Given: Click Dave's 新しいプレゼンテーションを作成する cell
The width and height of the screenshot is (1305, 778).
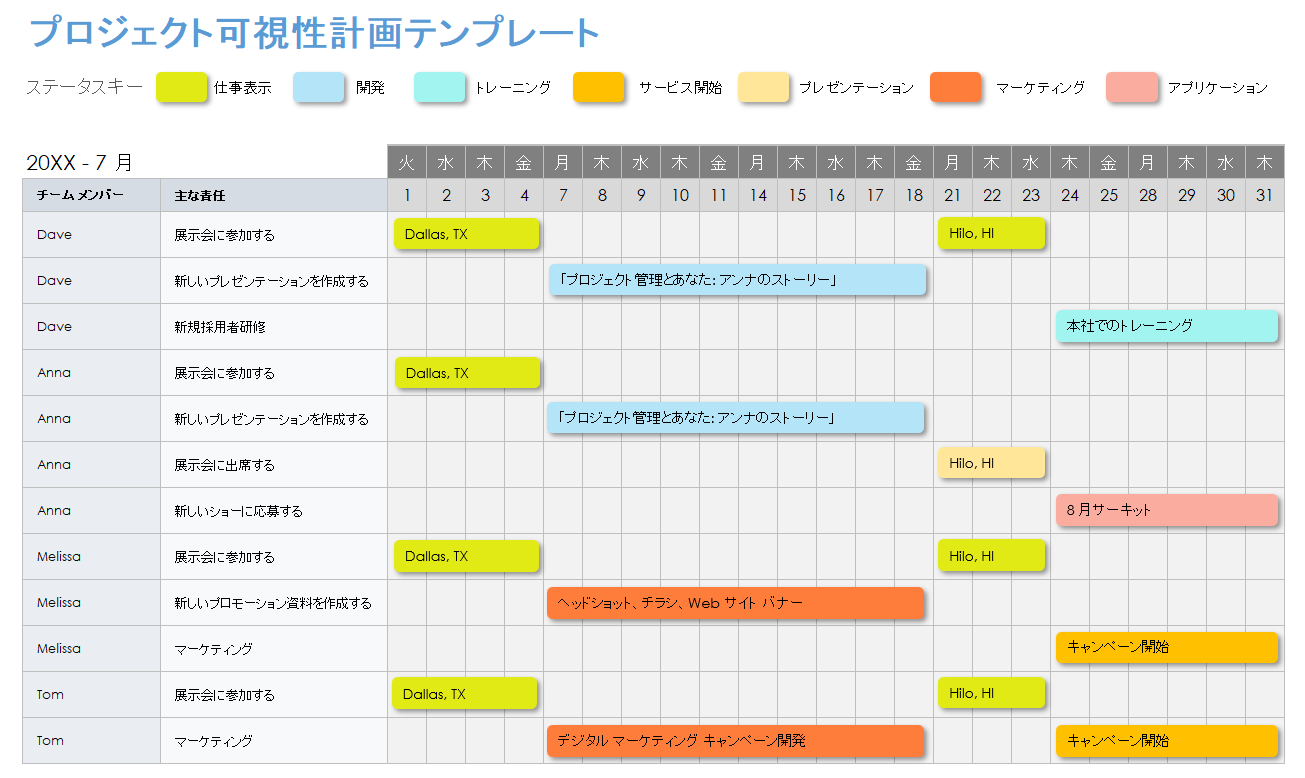Looking at the screenshot, I should (274, 281).
